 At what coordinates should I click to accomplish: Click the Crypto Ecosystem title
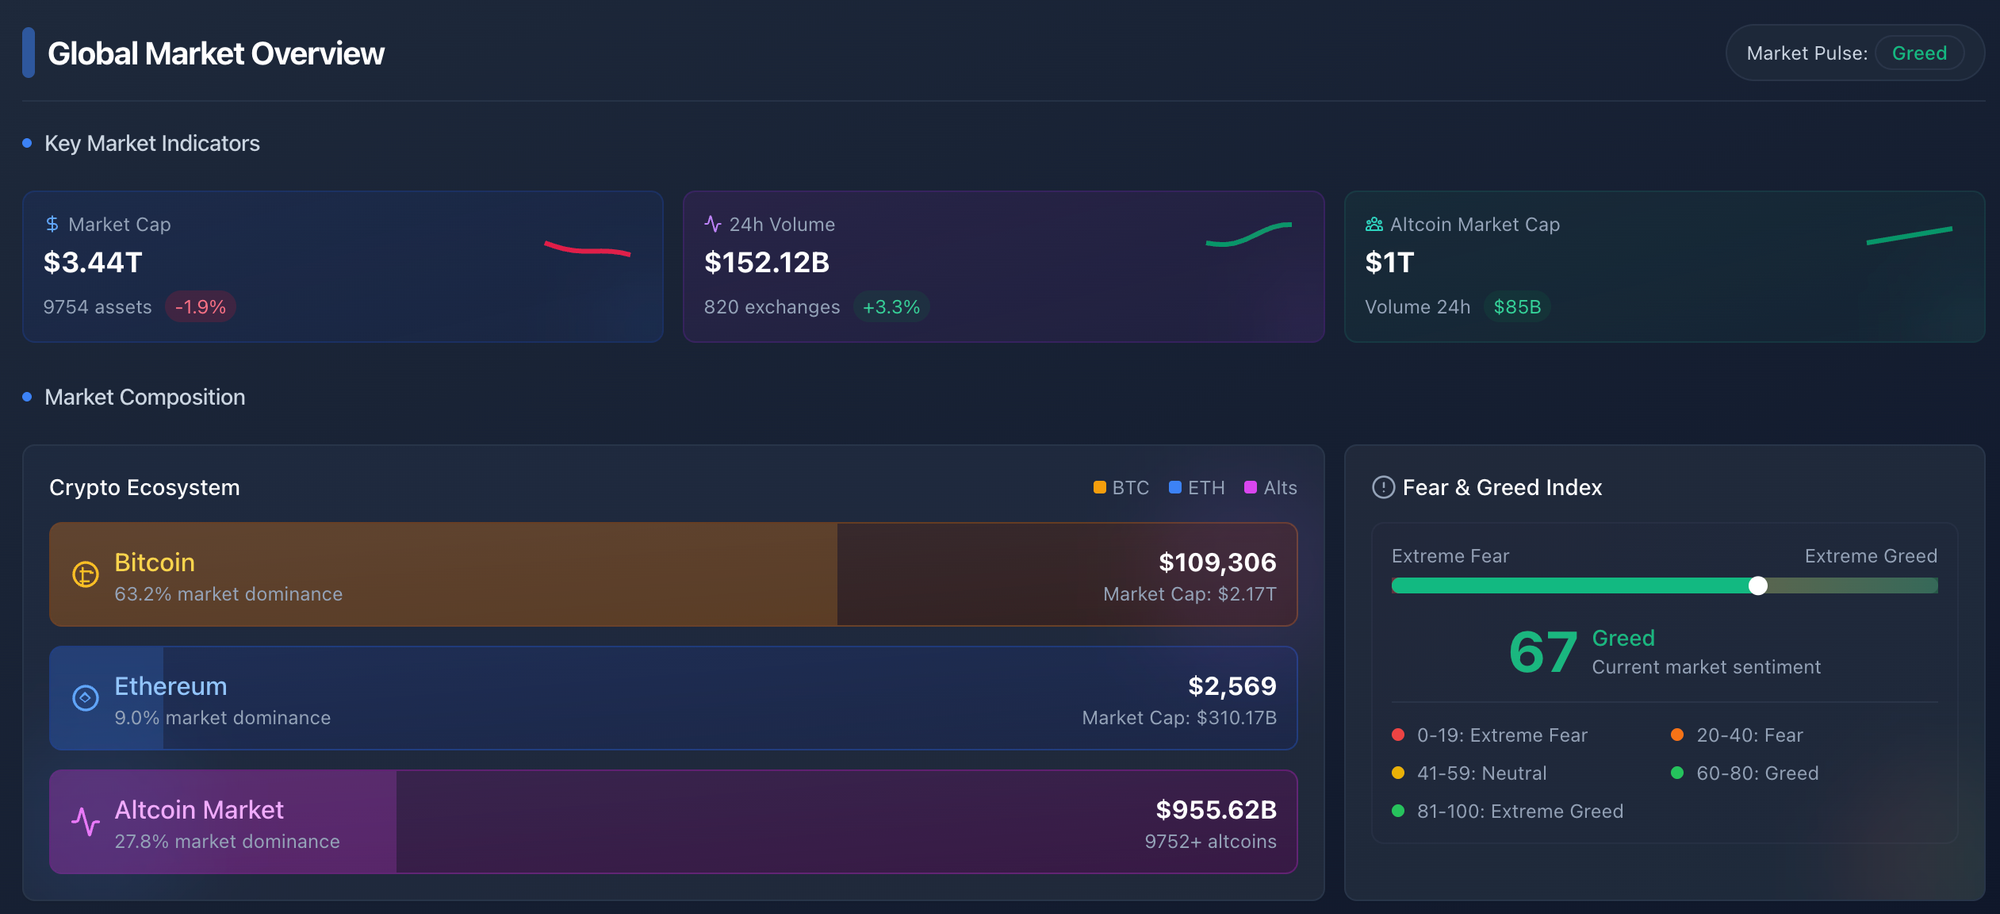145,487
